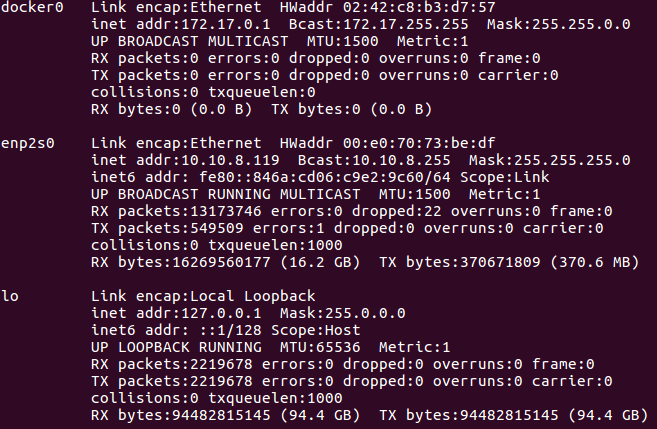Click the docker0 MAC address 02:42:c8:b3:d7:57
Viewport: 657px width, 429px height.
tap(419, 7)
